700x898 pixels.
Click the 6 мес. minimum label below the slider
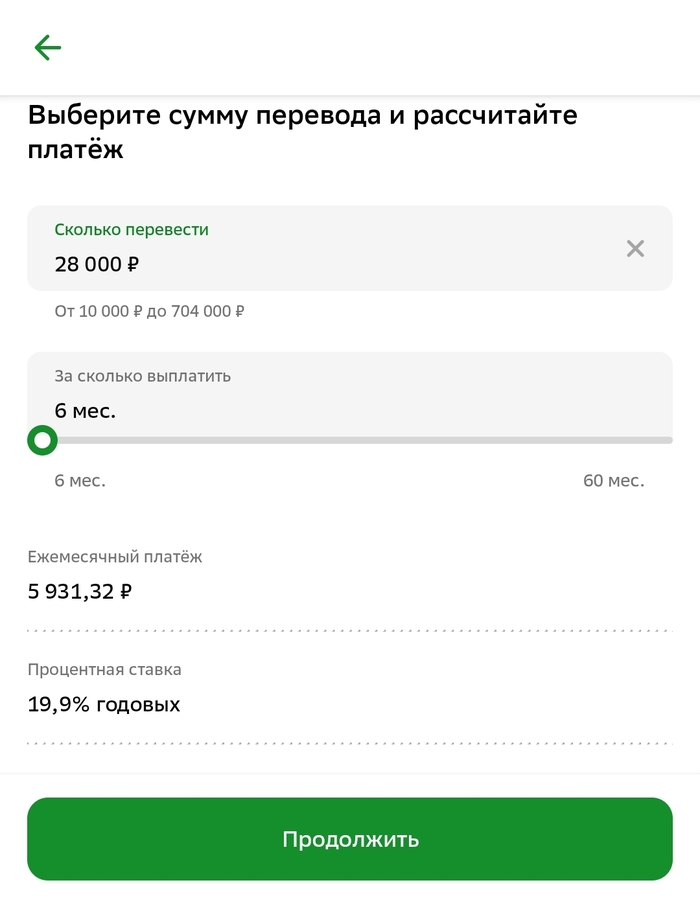pos(80,481)
